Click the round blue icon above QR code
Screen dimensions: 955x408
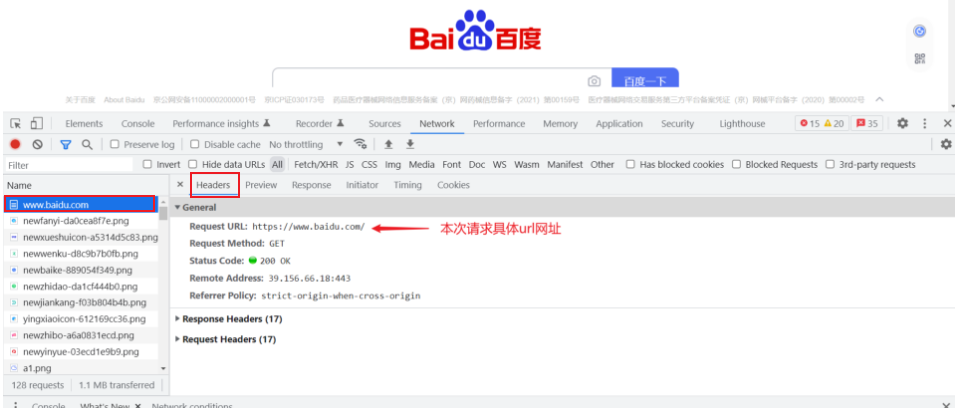[x=920, y=31]
